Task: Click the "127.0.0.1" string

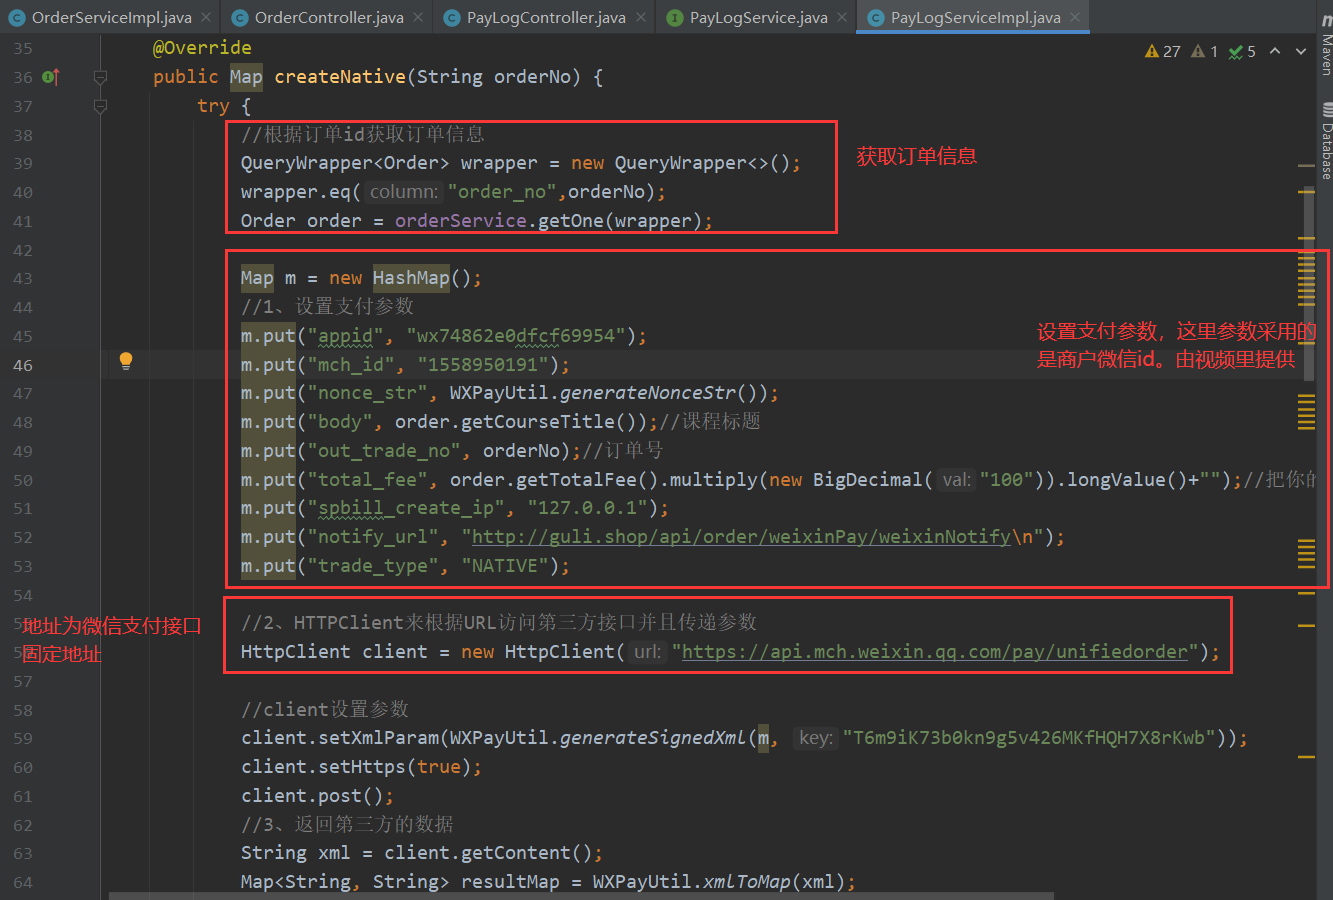Action: click(x=587, y=508)
